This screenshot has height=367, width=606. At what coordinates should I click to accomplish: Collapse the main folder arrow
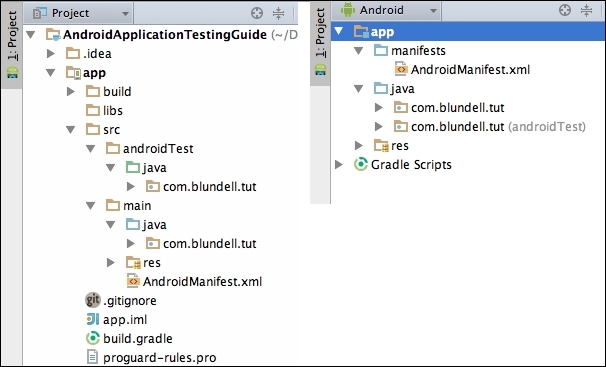(x=91, y=206)
